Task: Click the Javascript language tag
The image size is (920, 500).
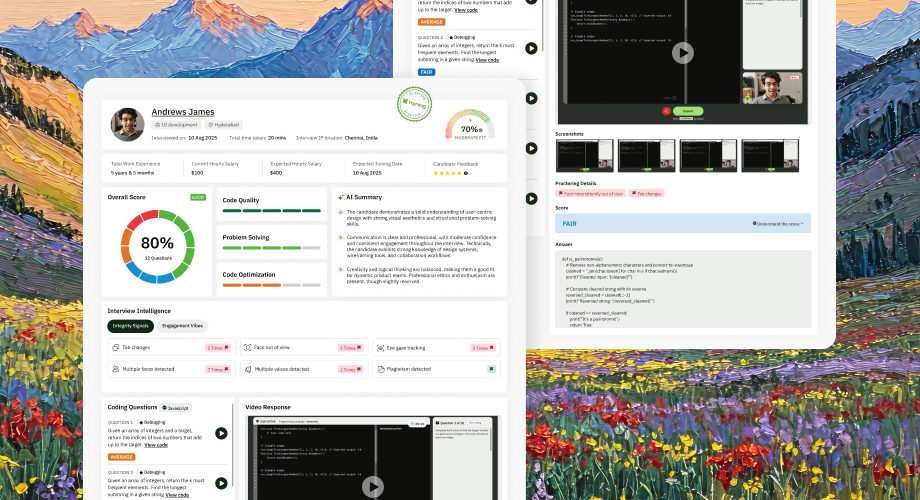Action: 175,407
